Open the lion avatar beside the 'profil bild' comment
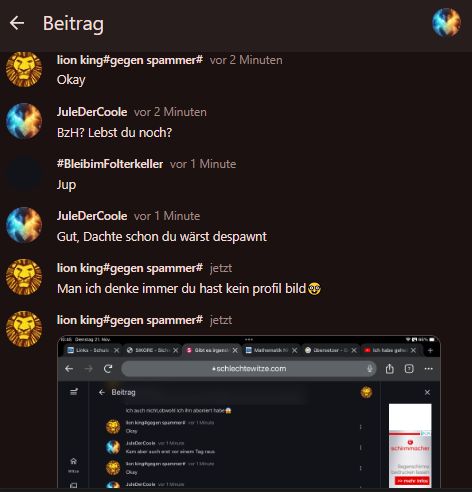Screen dimensions: 472x492 click(x=24, y=277)
